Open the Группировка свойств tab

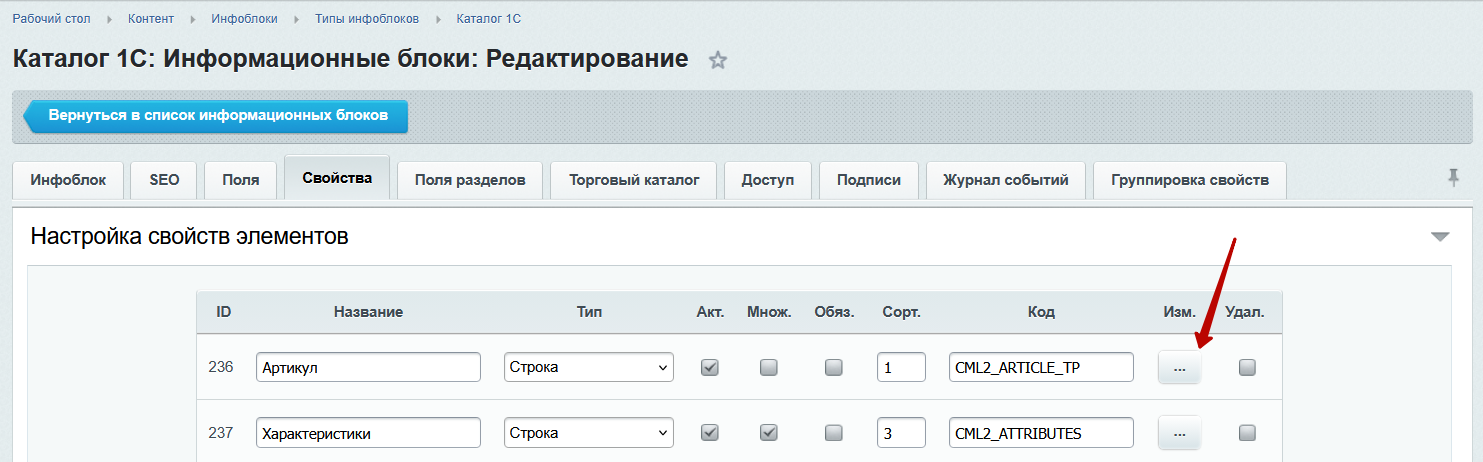pyautogui.click(x=1190, y=180)
